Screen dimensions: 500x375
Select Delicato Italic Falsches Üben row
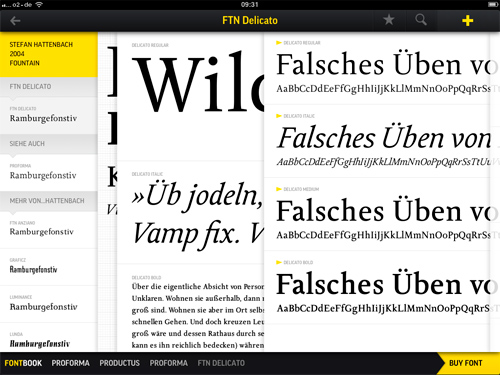377,141
